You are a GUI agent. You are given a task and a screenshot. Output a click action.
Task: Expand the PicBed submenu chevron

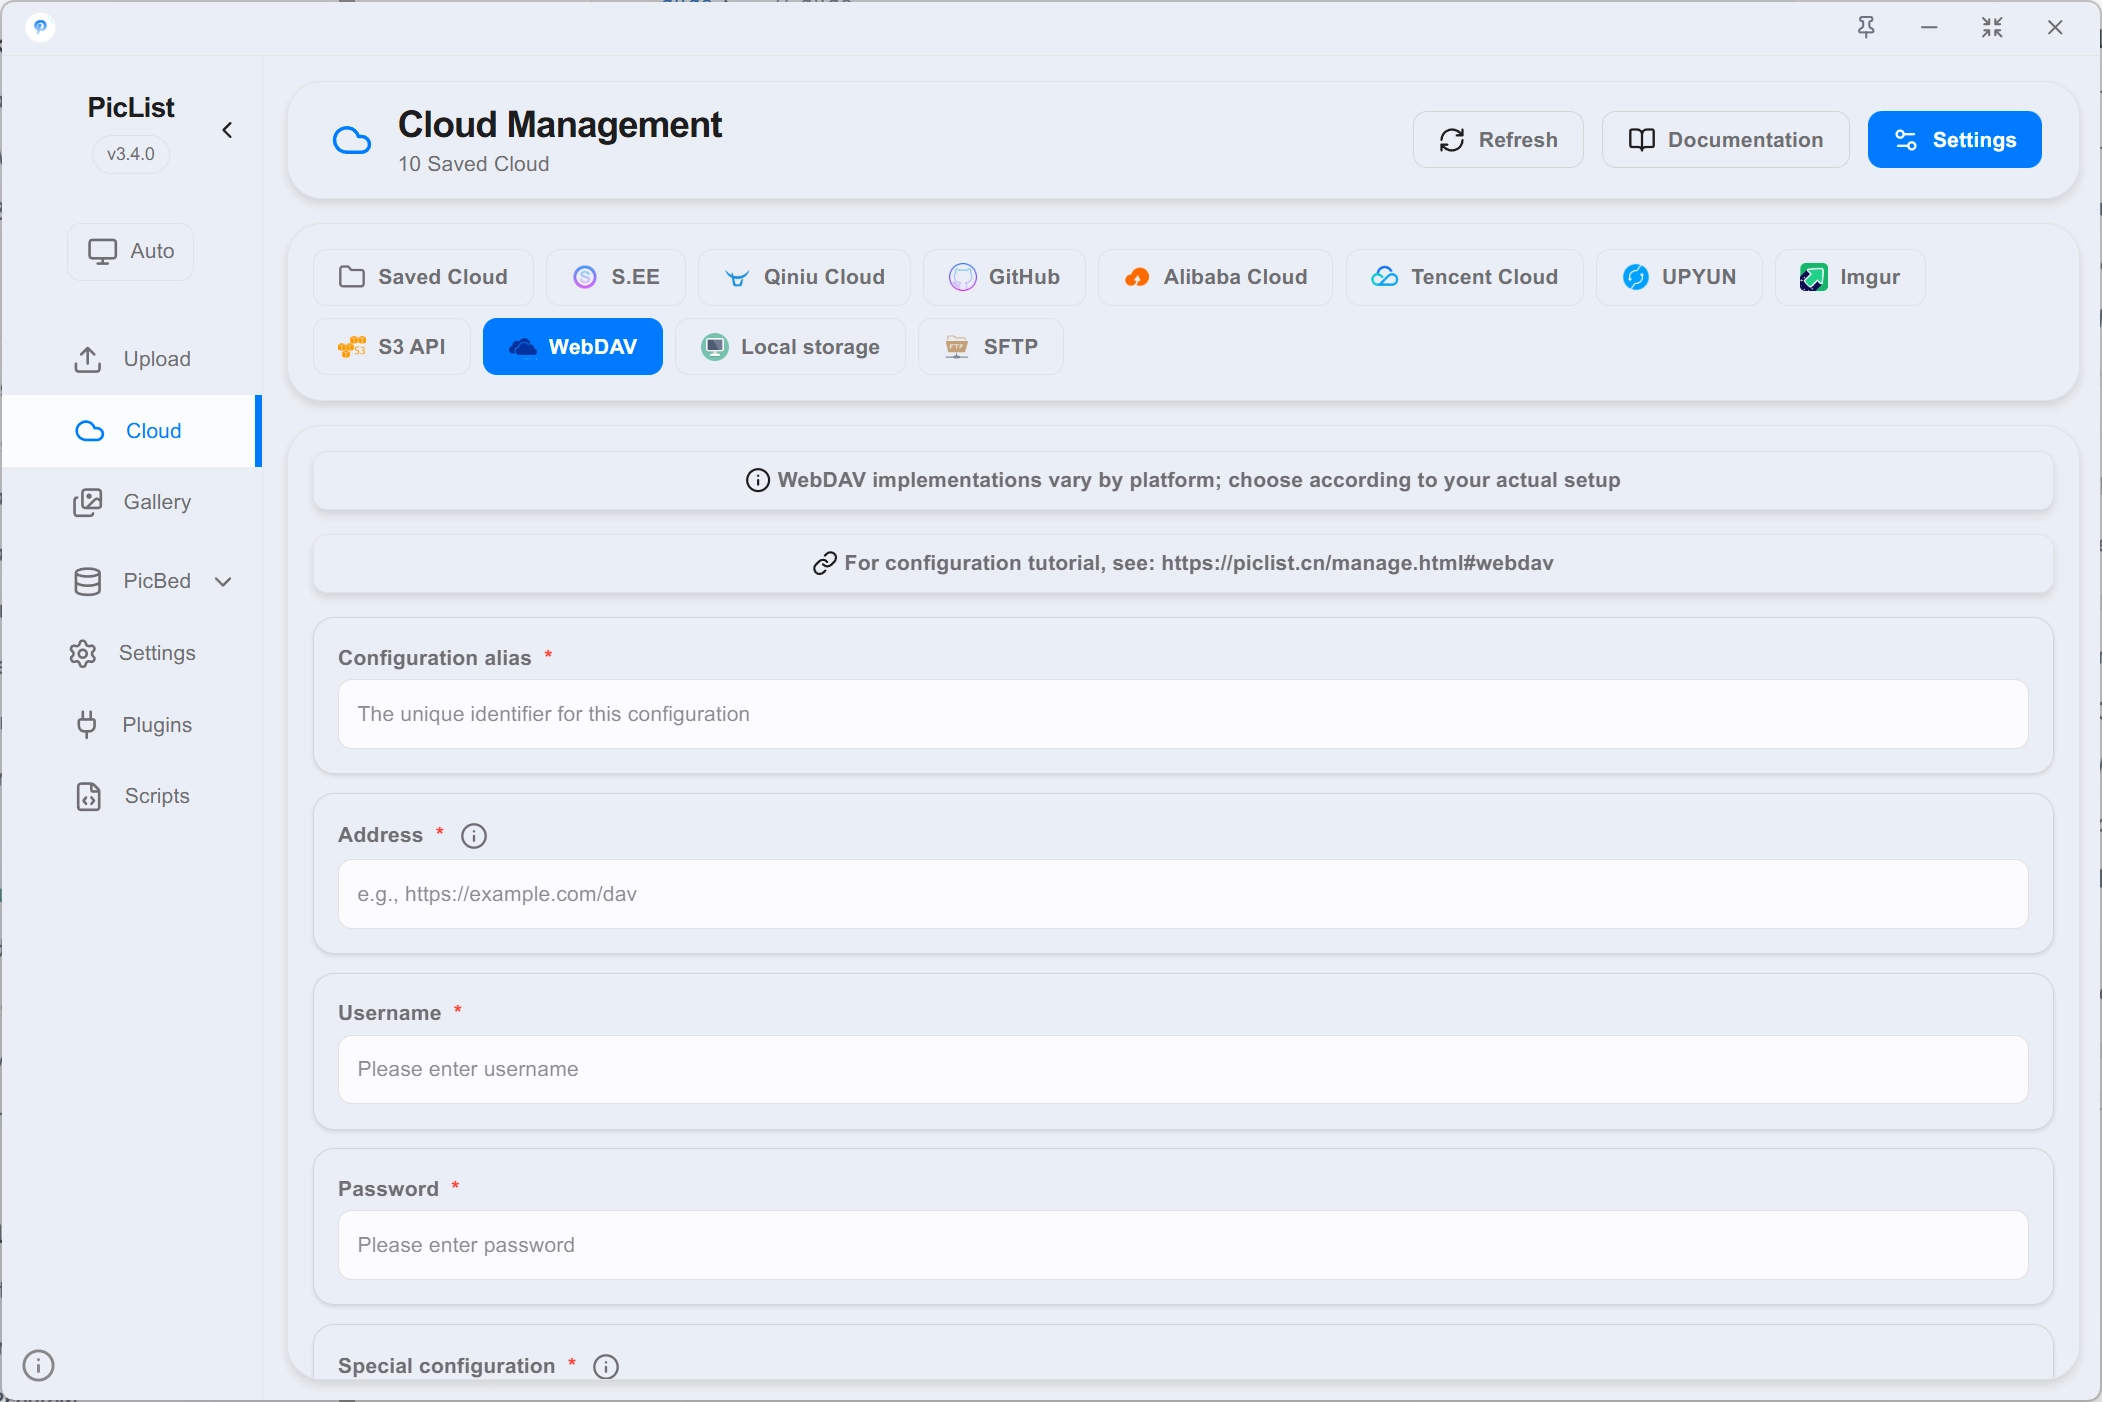tap(224, 582)
